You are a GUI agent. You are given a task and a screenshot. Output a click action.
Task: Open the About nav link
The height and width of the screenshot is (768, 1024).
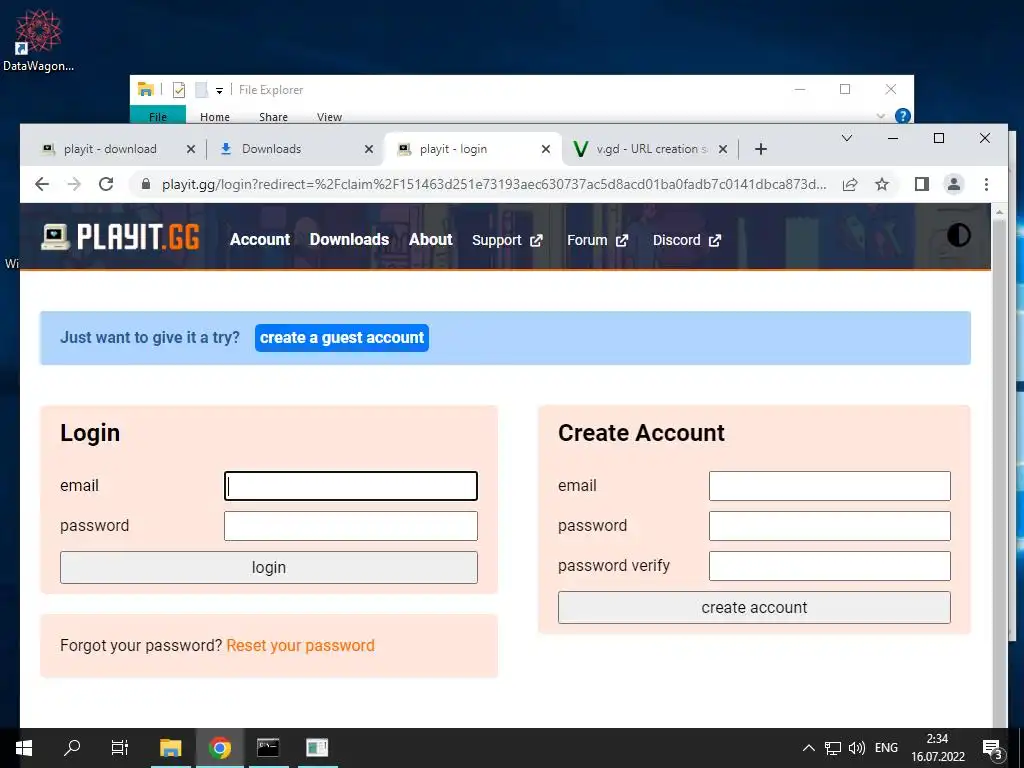point(430,240)
